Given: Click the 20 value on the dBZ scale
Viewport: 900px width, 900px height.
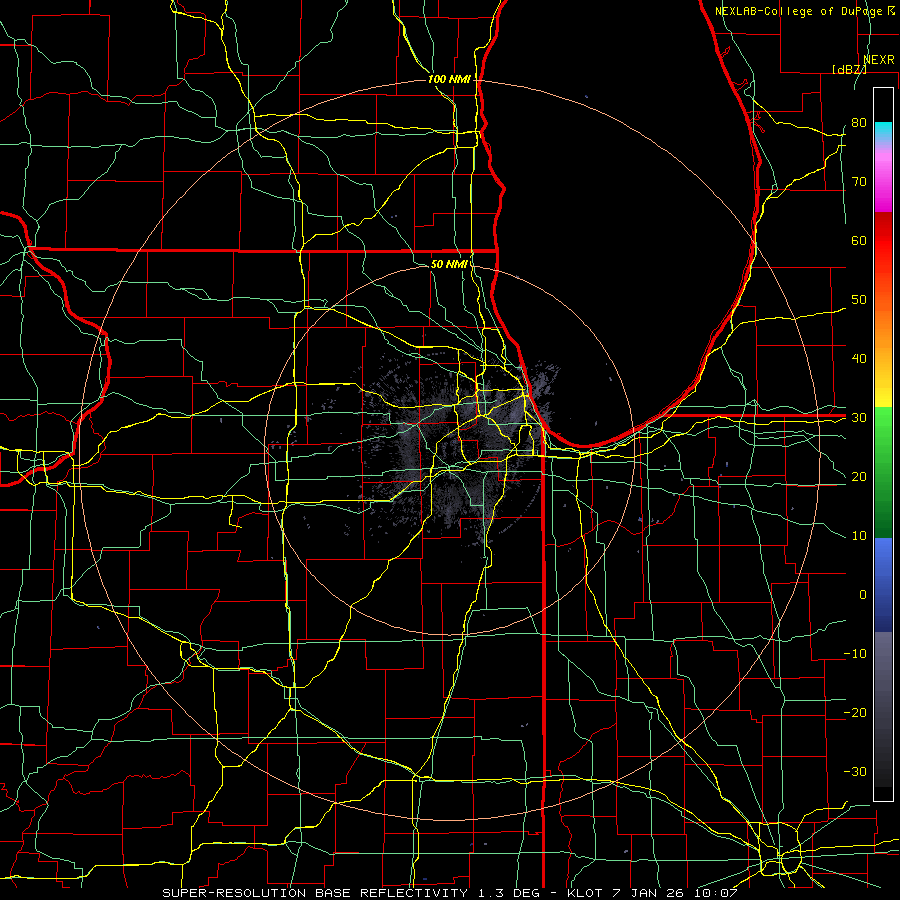Looking at the screenshot, I should click(x=859, y=476).
